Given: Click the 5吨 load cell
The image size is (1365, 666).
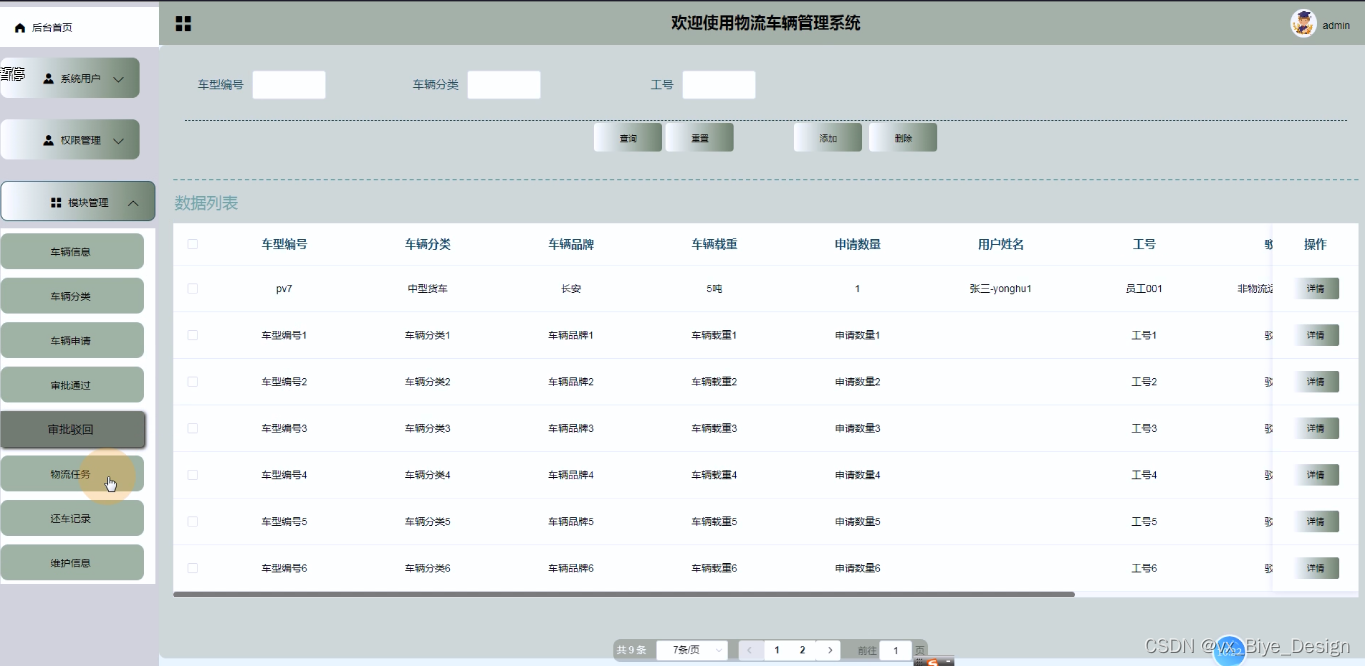Looking at the screenshot, I should tap(714, 289).
